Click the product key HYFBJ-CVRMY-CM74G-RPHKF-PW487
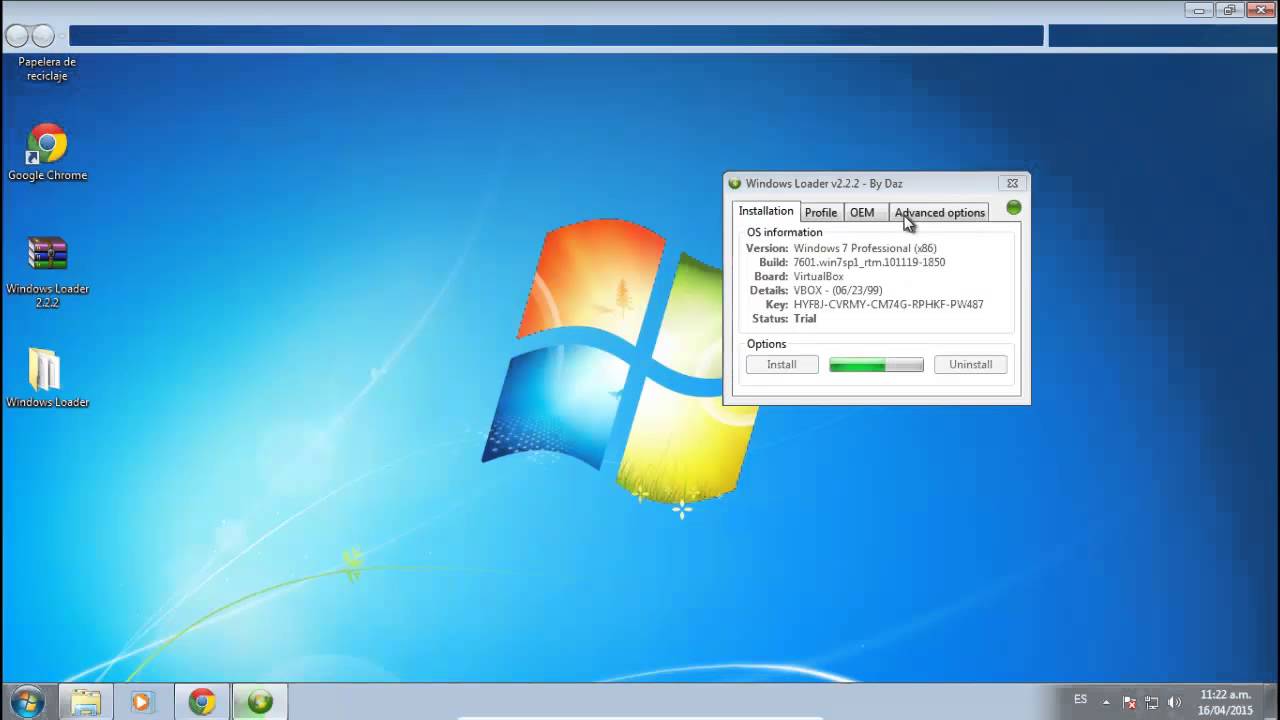Screen dimensions: 1280x720 point(888,304)
